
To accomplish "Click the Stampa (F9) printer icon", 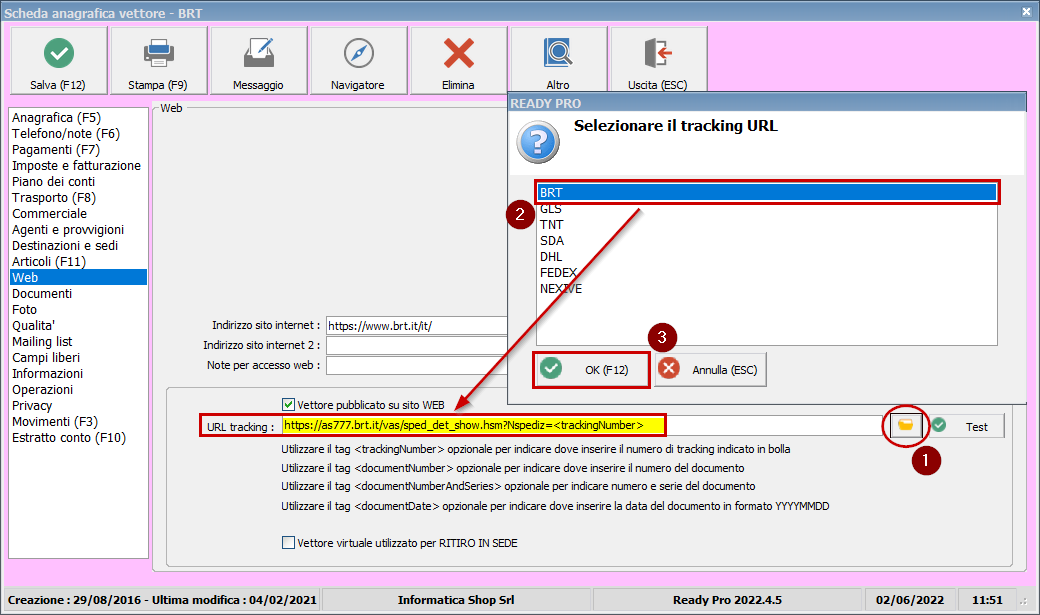I will [x=159, y=53].
